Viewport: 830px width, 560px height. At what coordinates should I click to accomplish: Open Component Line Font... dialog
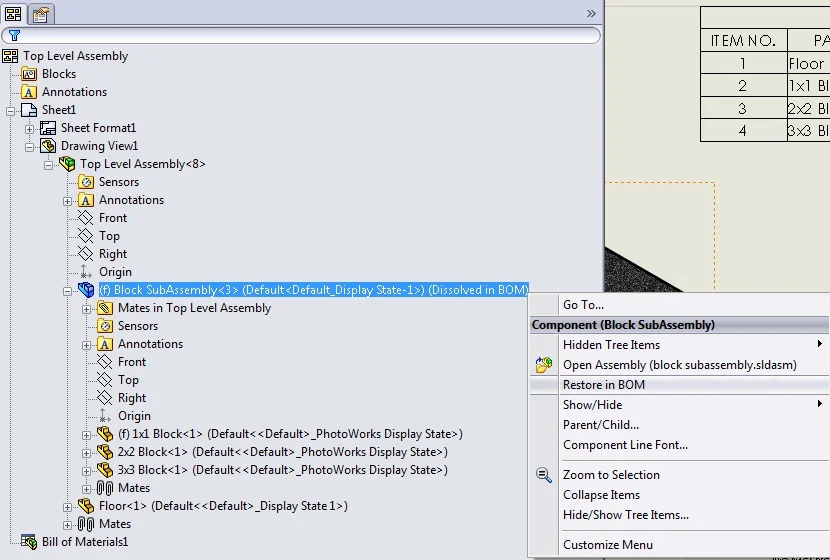680,445
